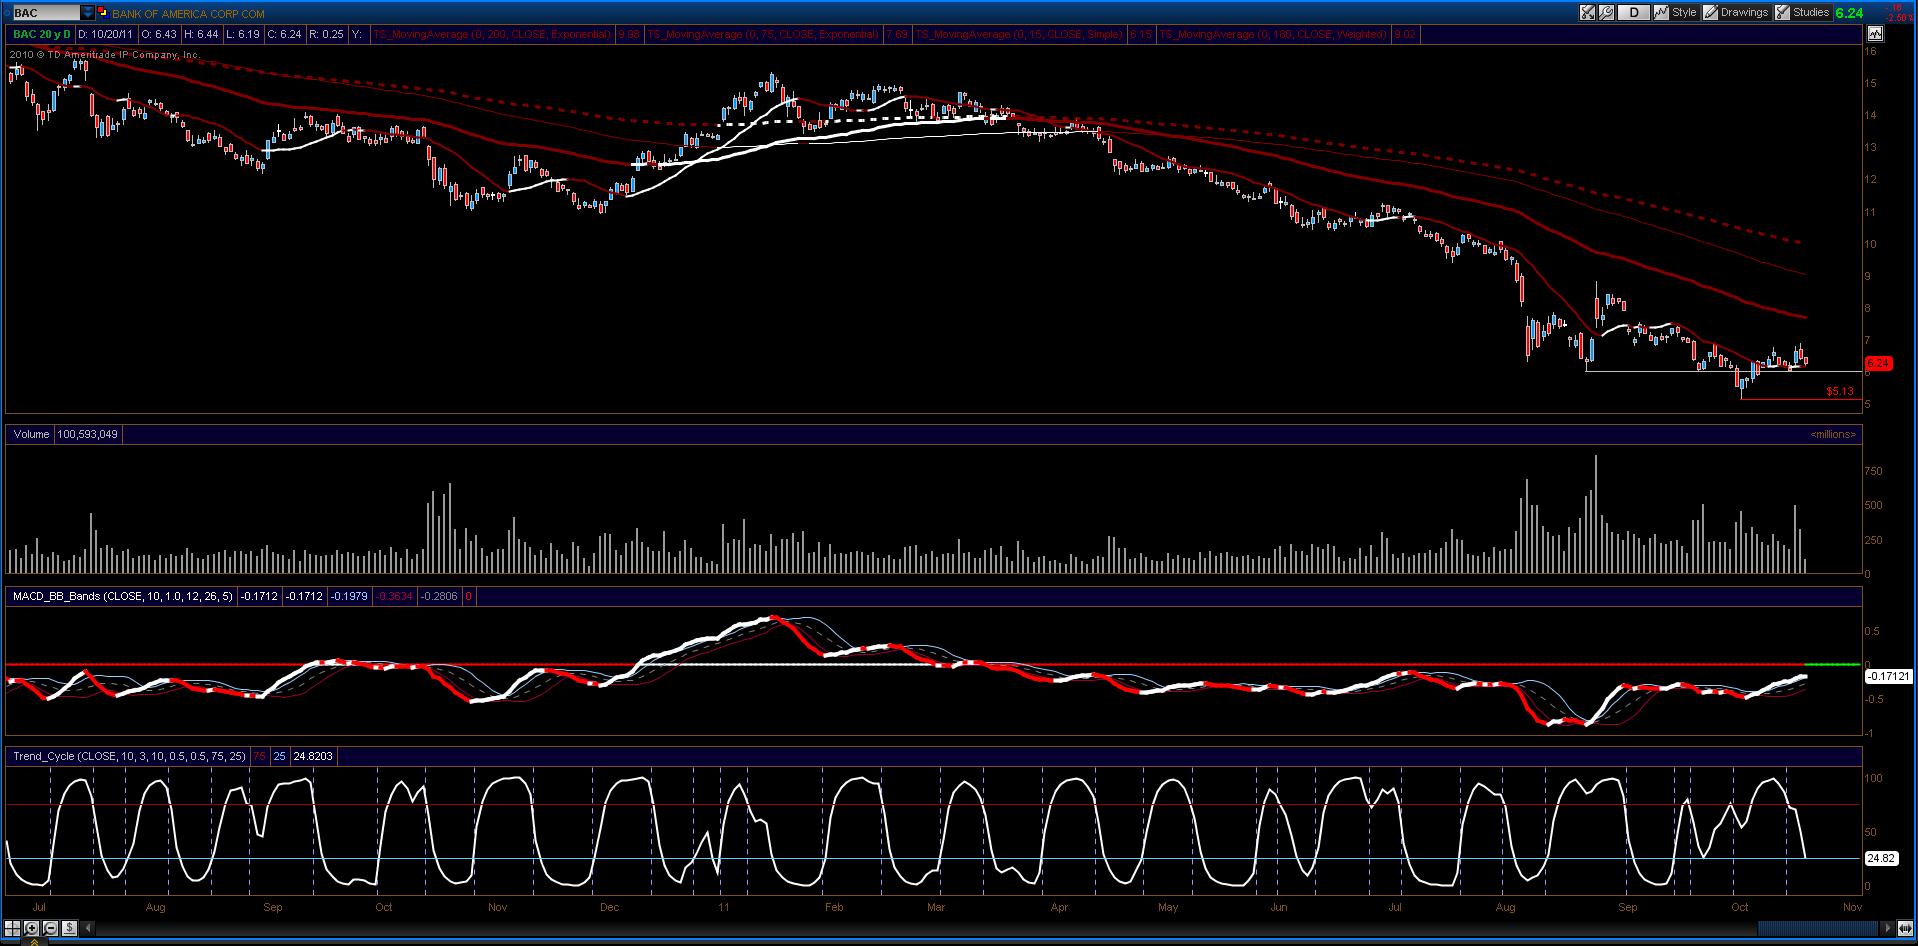The height and width of the screenshot is (946, 1918).
Task: Click the chart-line icon under the toolbar
Action: click(x=1873, y=33)
